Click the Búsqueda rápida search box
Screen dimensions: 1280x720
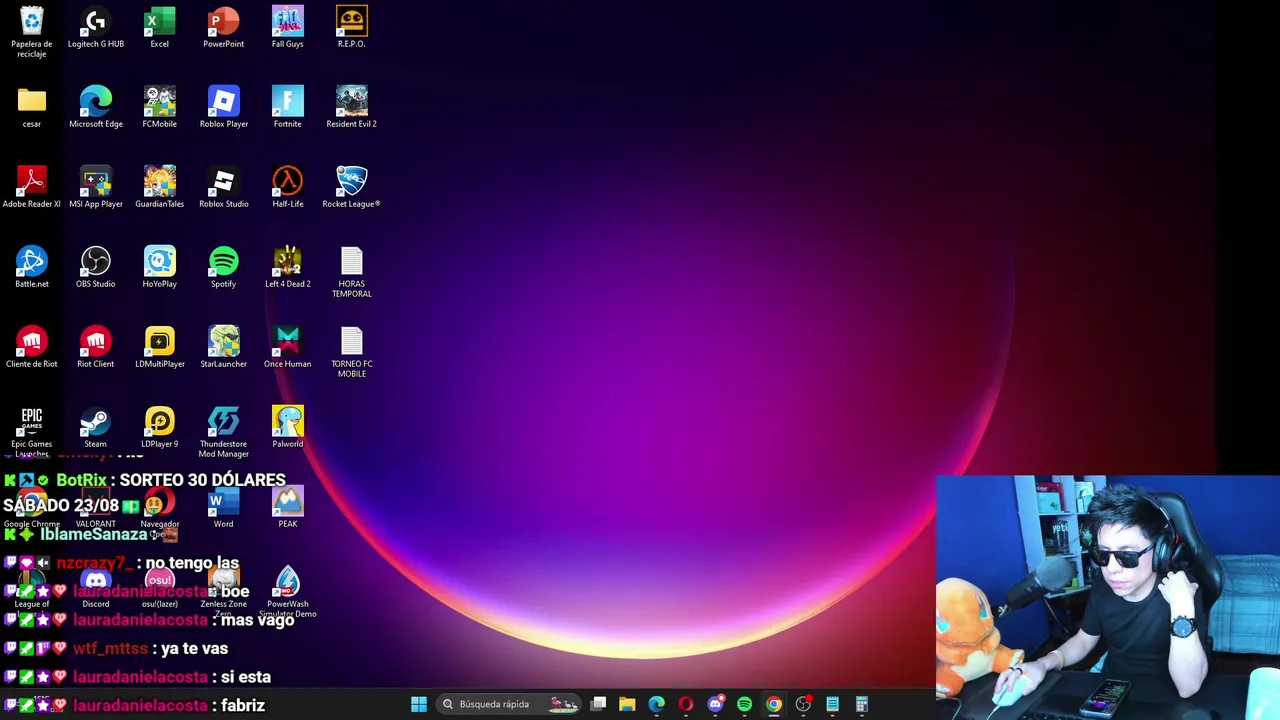tap(509, 704)
